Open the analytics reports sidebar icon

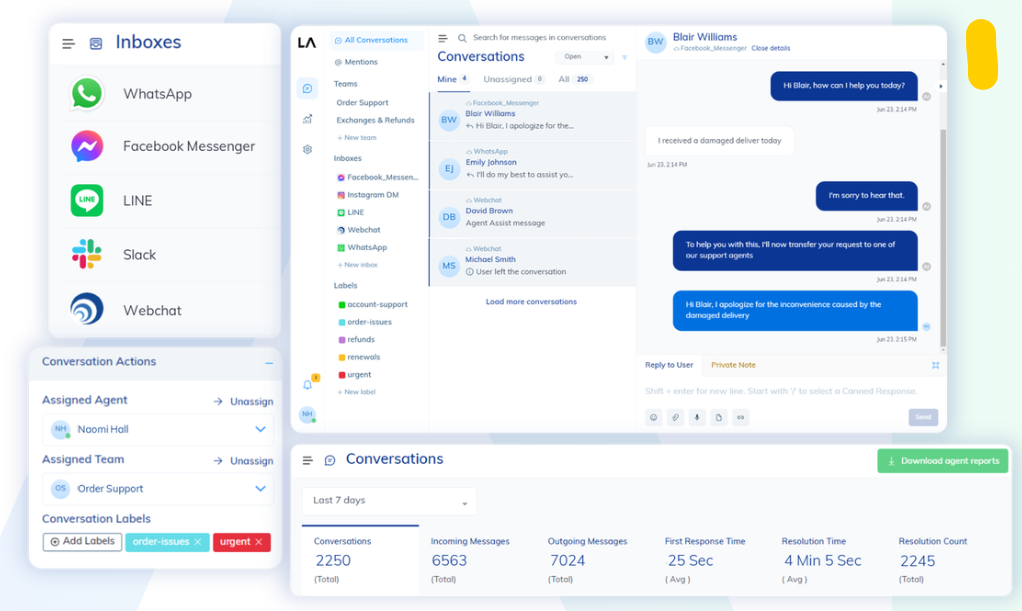[x=307, y=118]
